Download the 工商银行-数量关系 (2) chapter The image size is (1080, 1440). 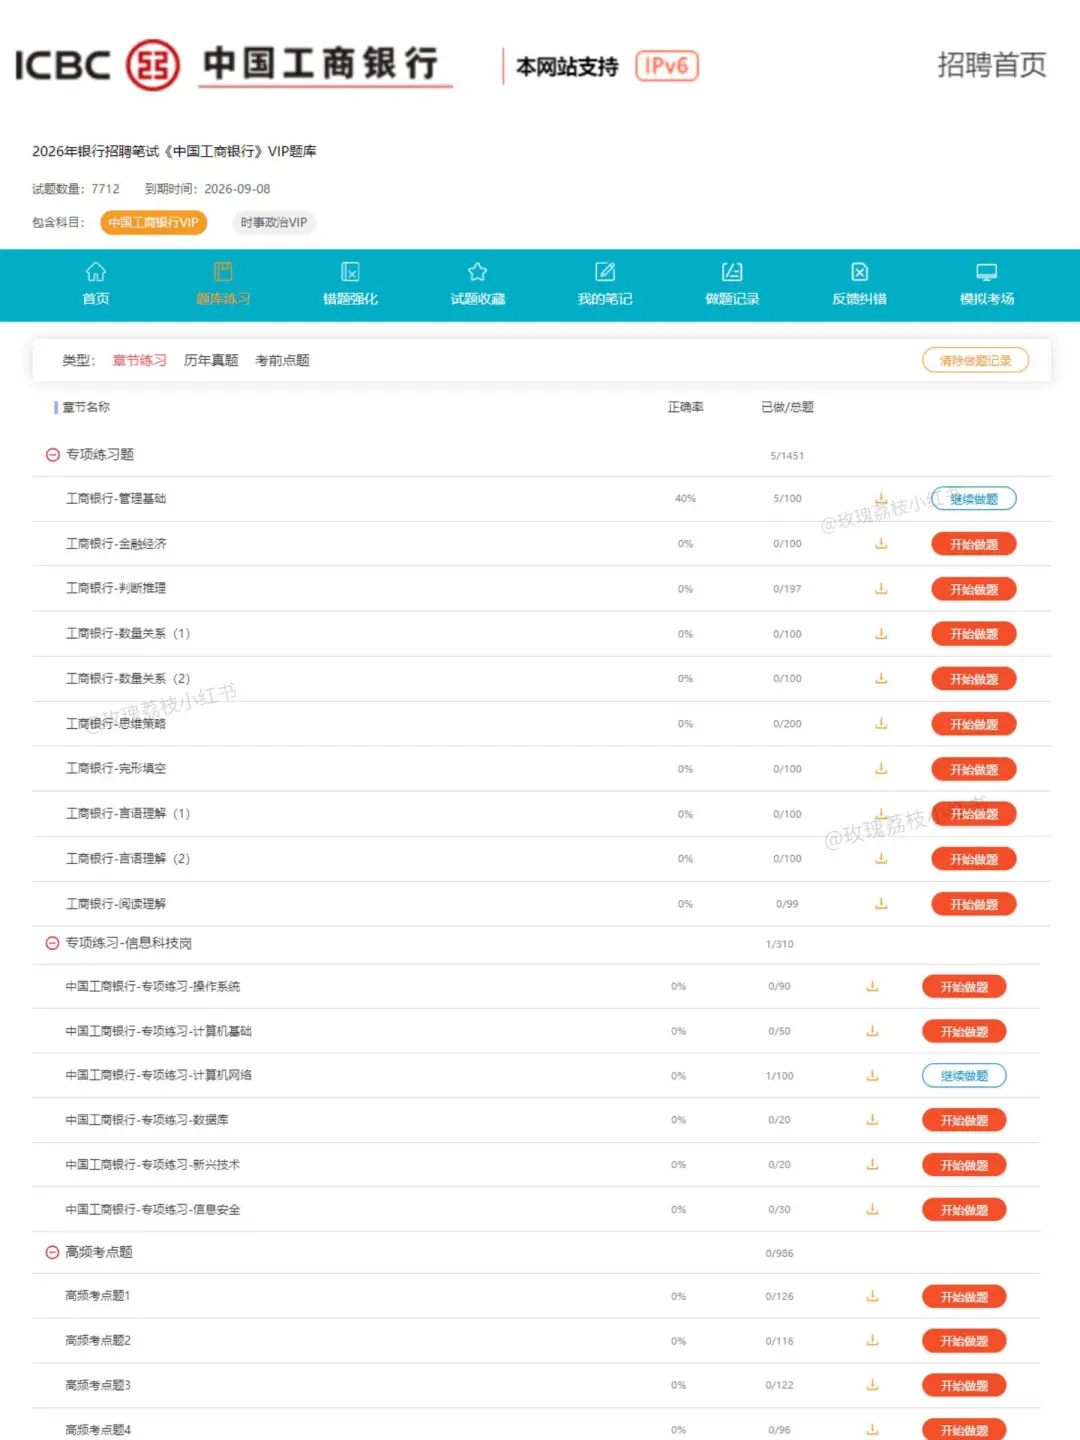[x=881, y=679]
